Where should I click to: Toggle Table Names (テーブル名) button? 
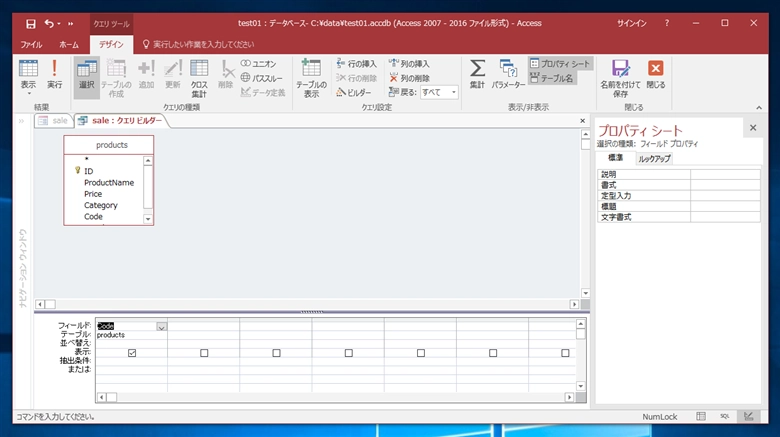point(552,78)
